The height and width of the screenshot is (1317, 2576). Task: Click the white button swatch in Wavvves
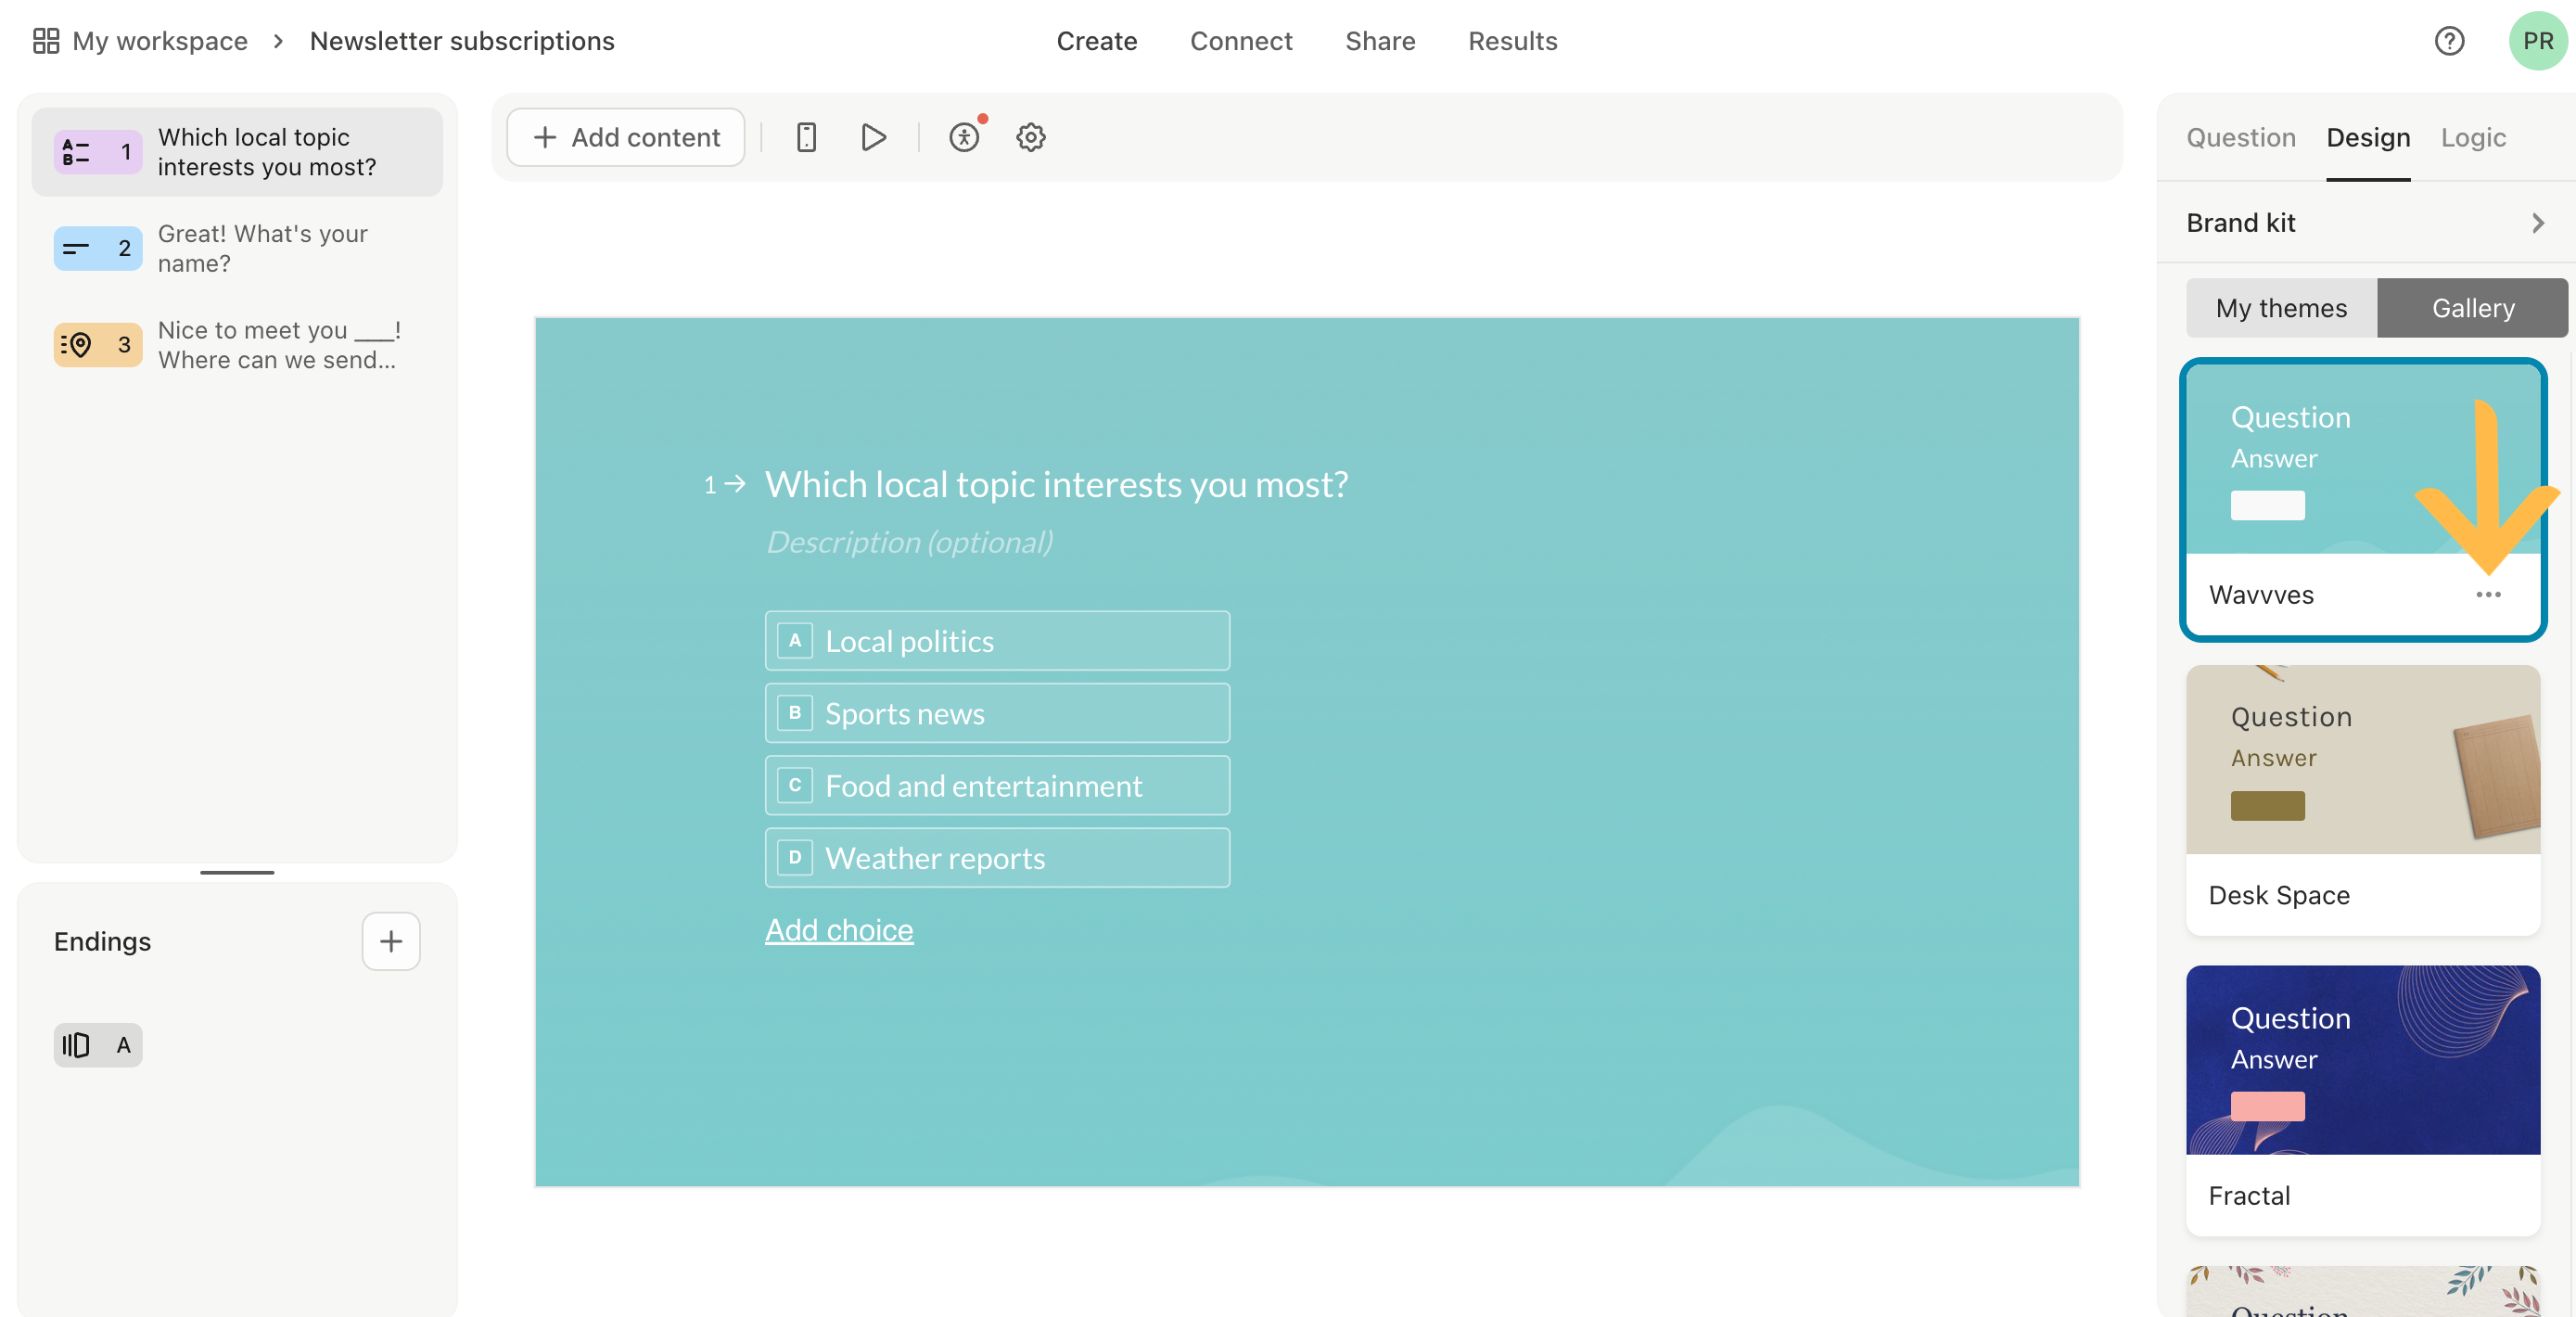pos(2267,505)
